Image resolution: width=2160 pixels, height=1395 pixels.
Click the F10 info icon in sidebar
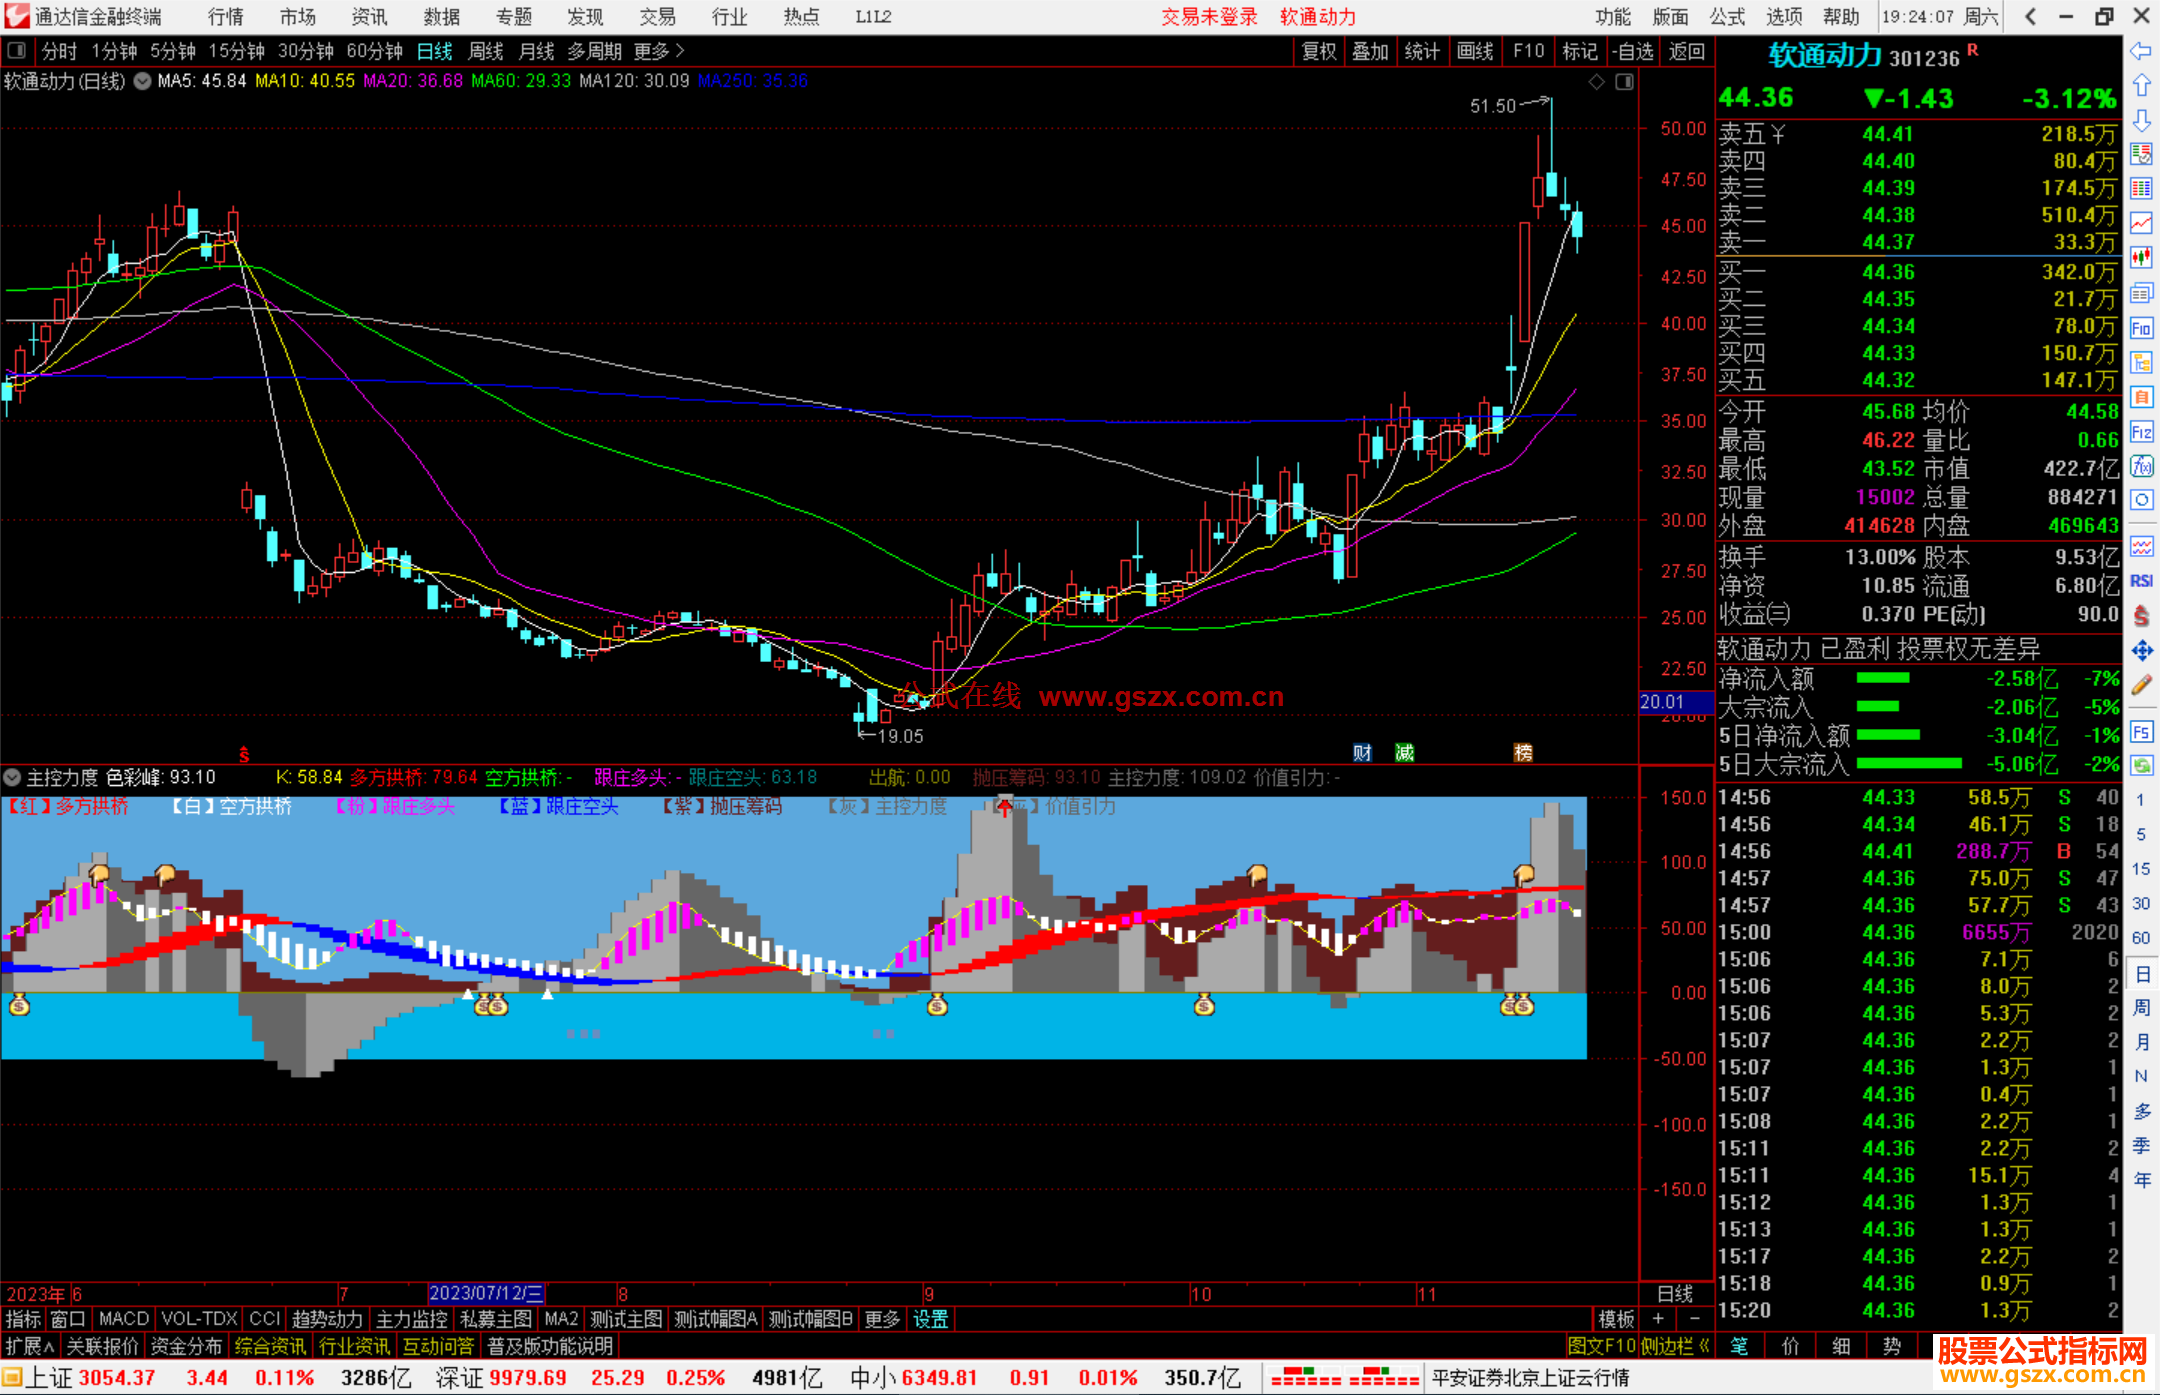click(x=2141, y=328)
